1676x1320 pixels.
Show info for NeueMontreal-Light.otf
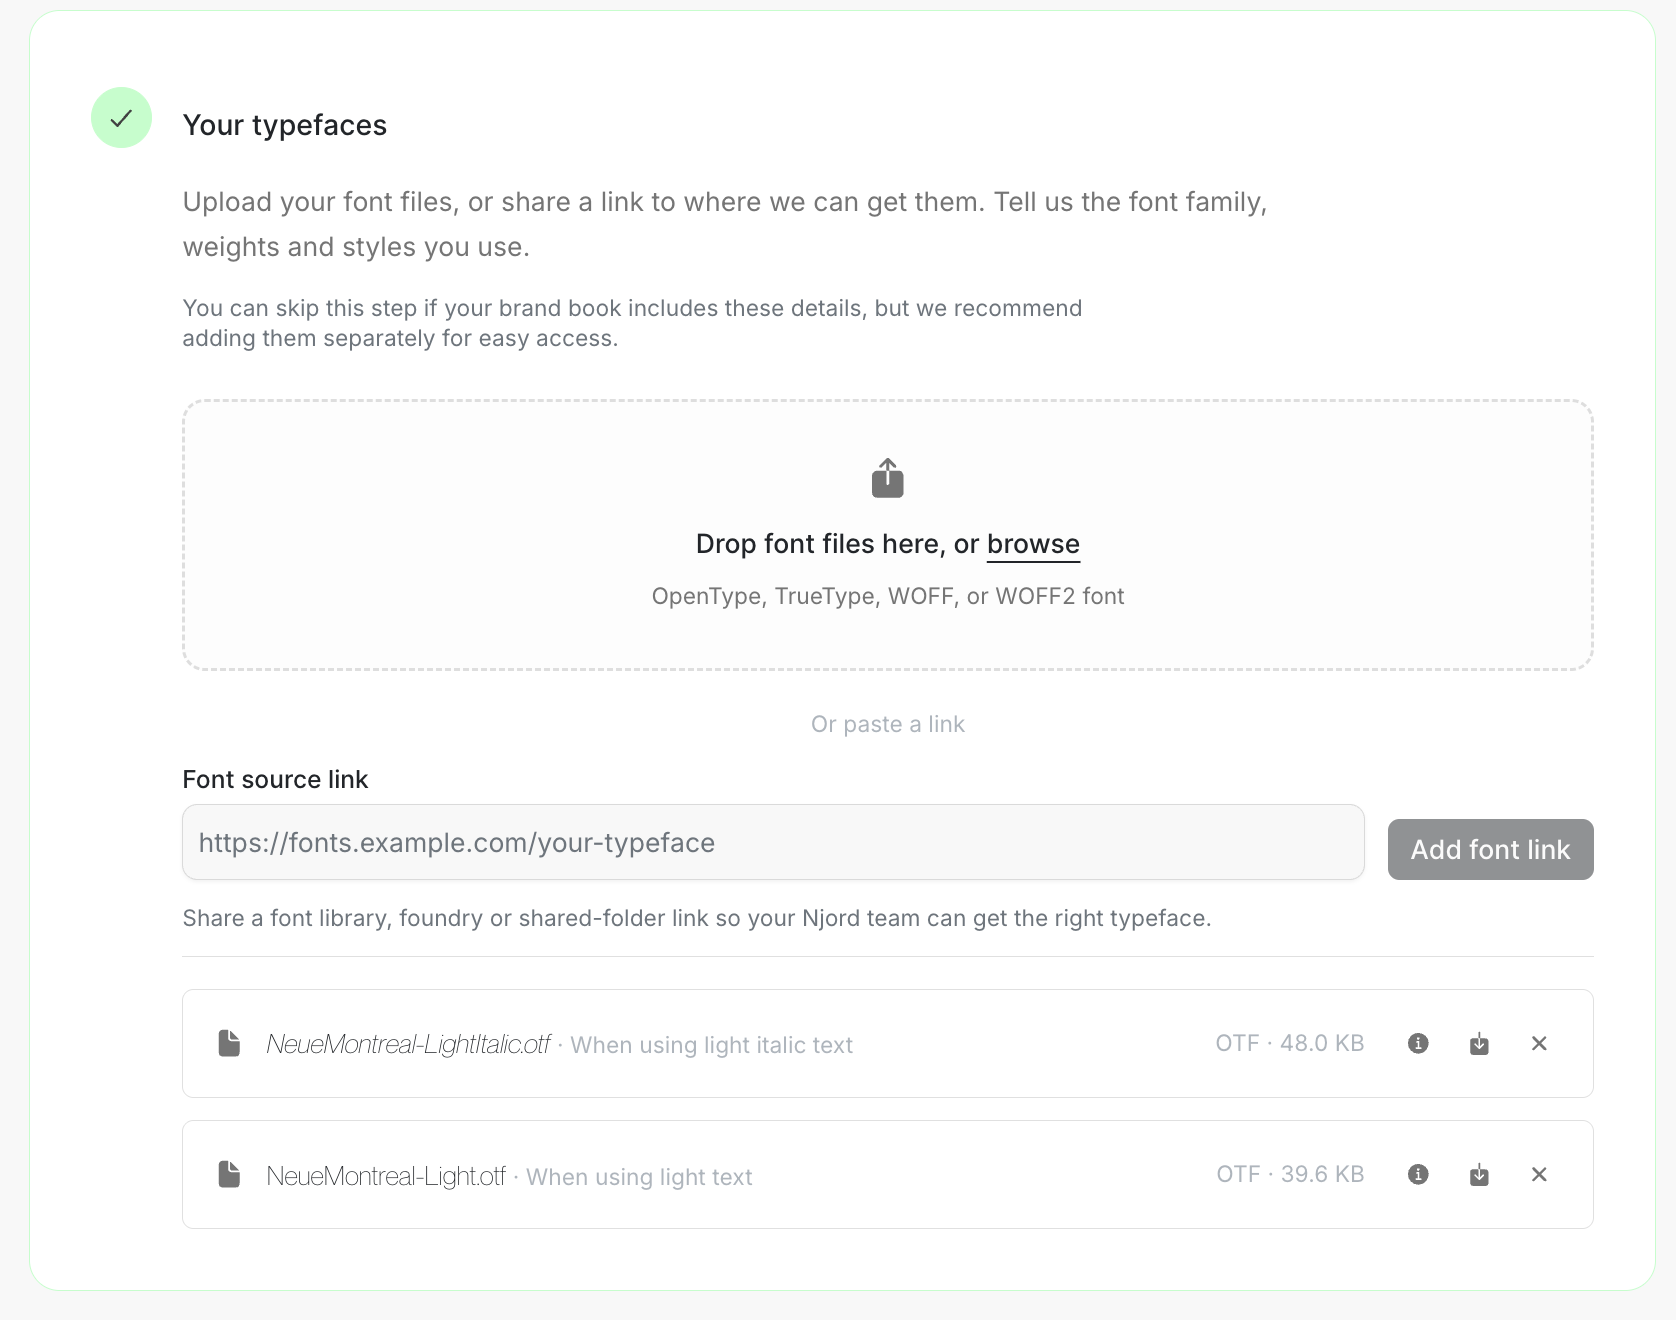[x=1418, y=1174]
